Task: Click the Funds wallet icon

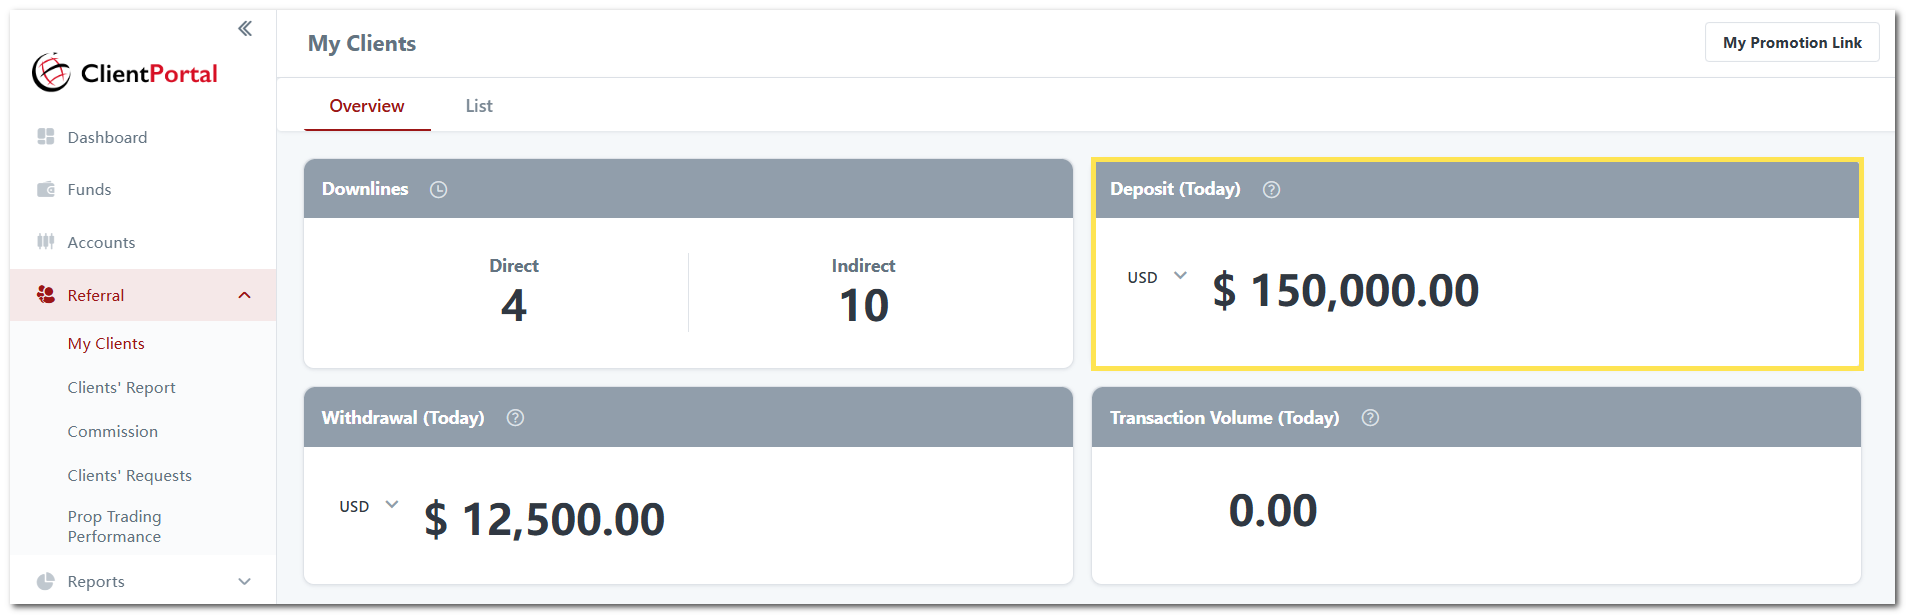Action: pos(46,189)
